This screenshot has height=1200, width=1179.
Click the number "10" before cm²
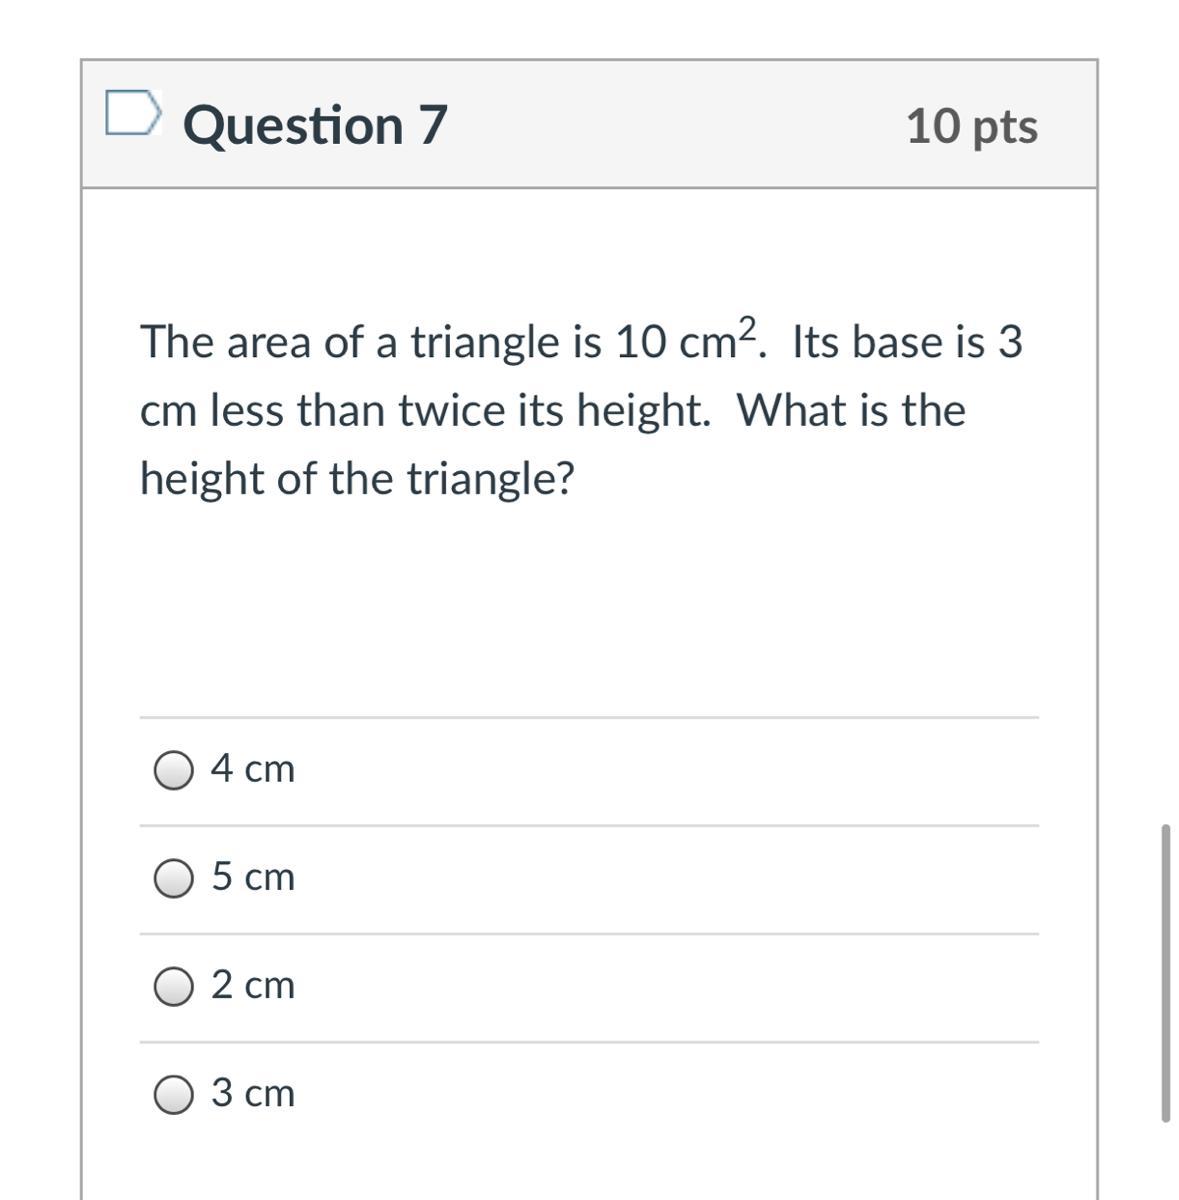[x=640, y=342]
